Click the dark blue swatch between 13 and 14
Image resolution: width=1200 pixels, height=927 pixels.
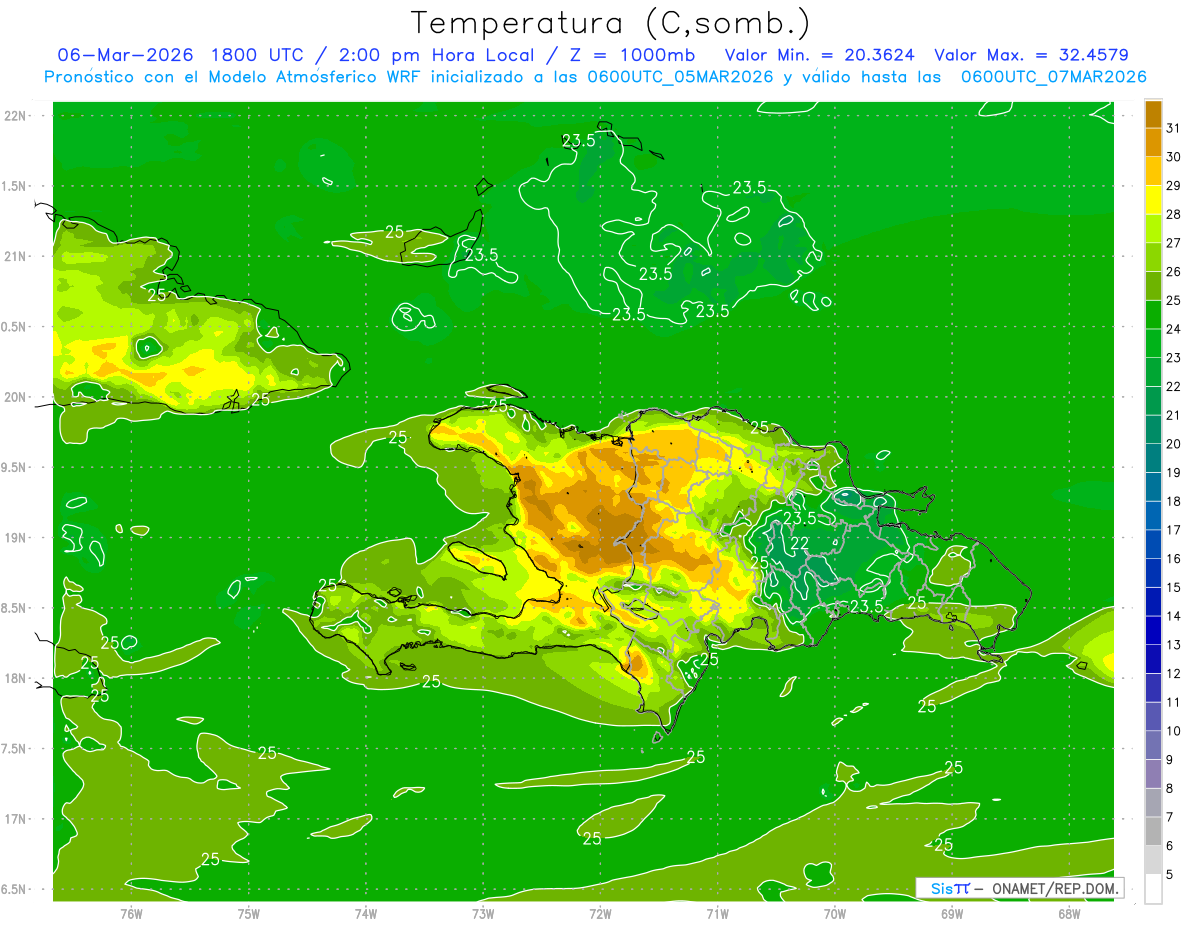tap(1153, 630)
